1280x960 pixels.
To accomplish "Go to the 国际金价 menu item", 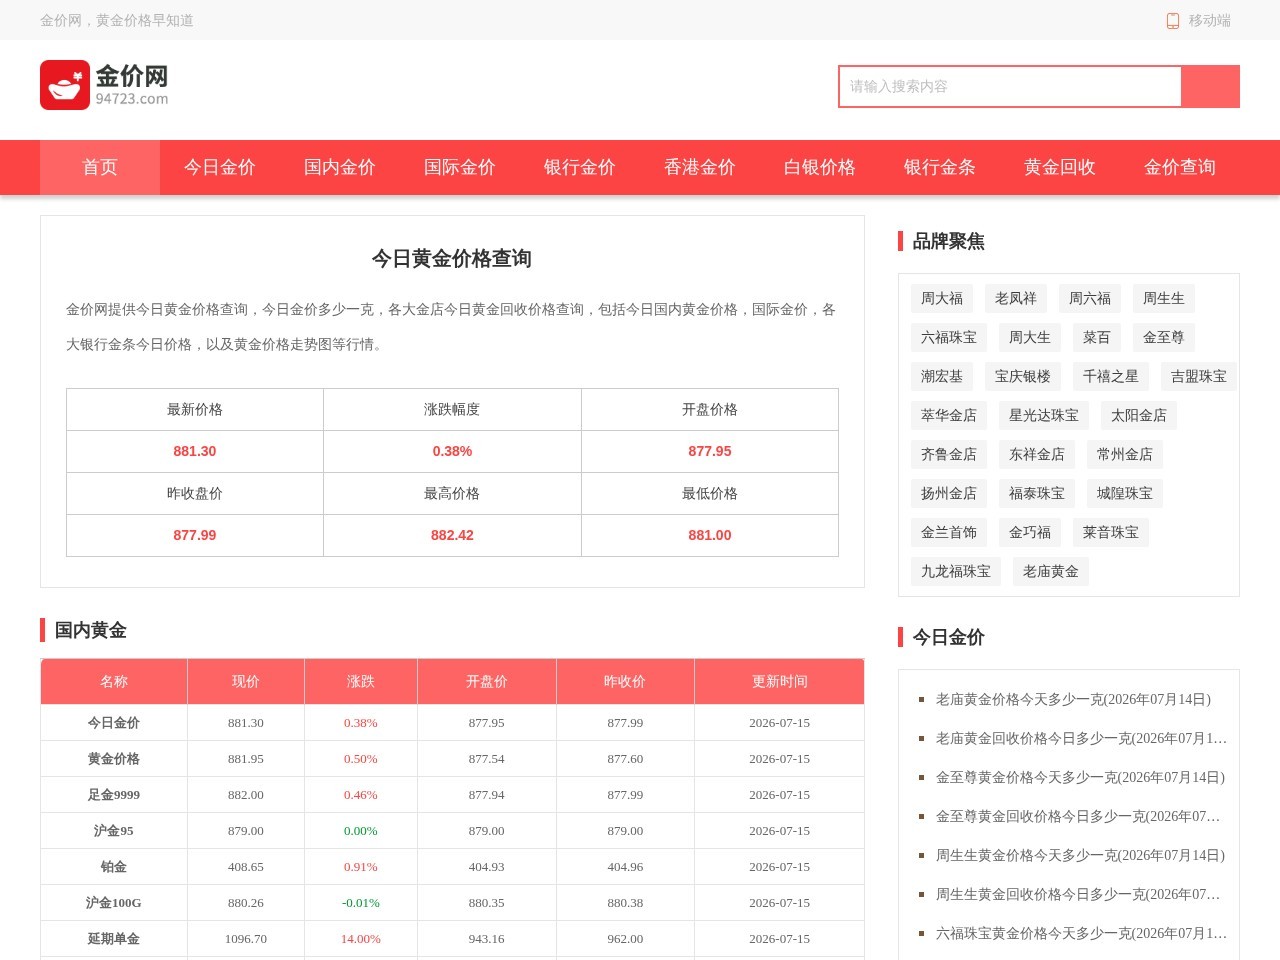I will pyautogui.click(x=460, y=167).
